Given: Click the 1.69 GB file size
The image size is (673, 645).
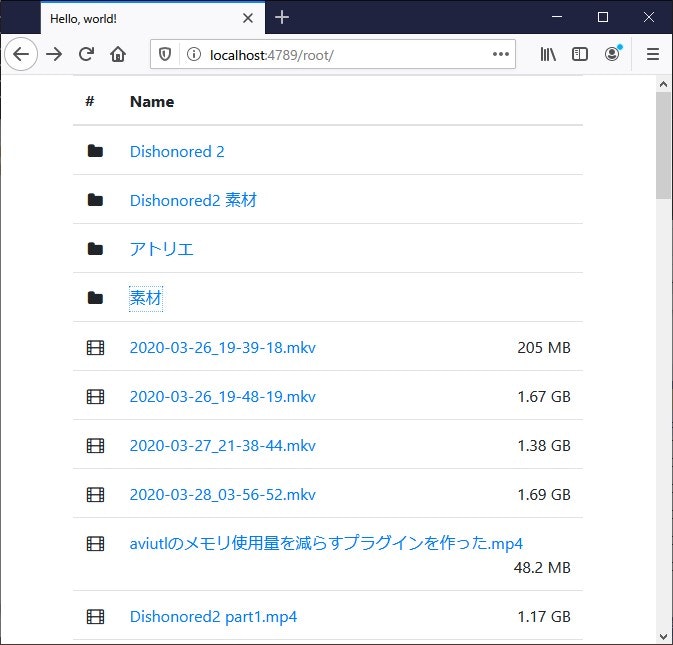Looking at the screenshot, I should [544, 495].
